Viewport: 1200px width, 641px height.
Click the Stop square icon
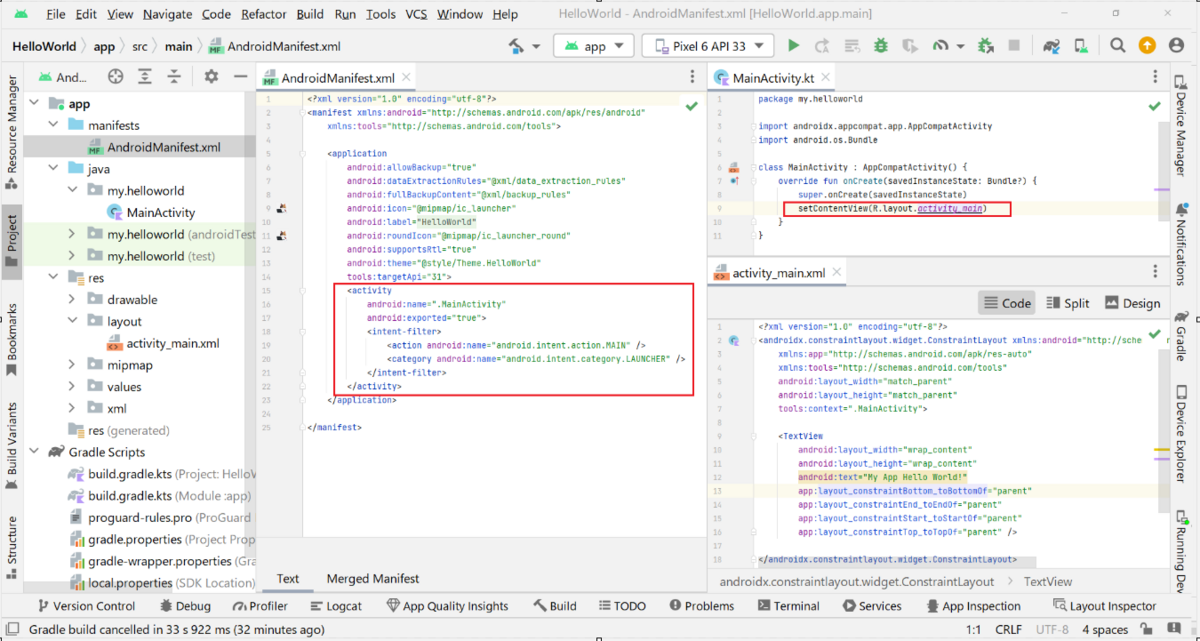1013,46
